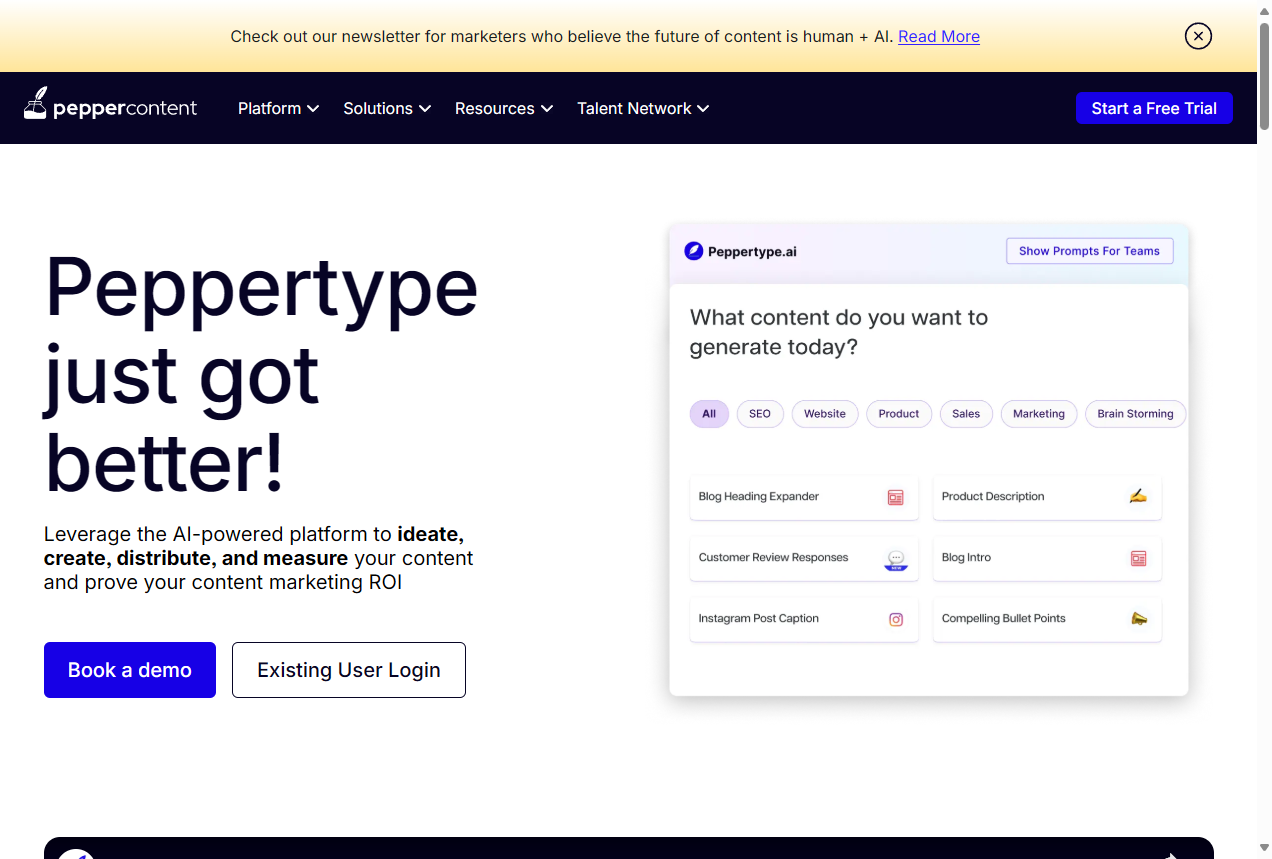Image resolution: width=1272 pixels, height=859 pixels.
Task: Click the Peppertype.ai circular logo icon
Action: [692, 251]
